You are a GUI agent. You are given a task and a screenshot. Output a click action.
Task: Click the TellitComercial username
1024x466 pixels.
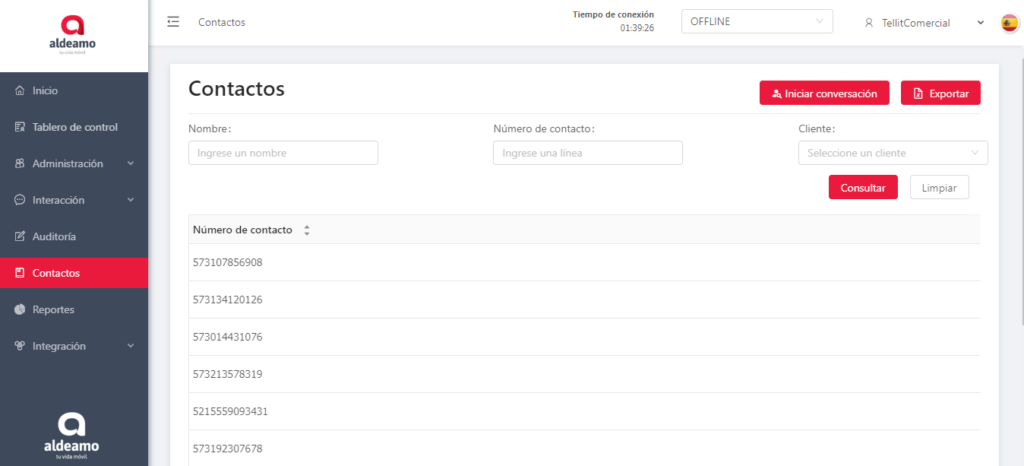pyautogui.click(x=916, y=23)
